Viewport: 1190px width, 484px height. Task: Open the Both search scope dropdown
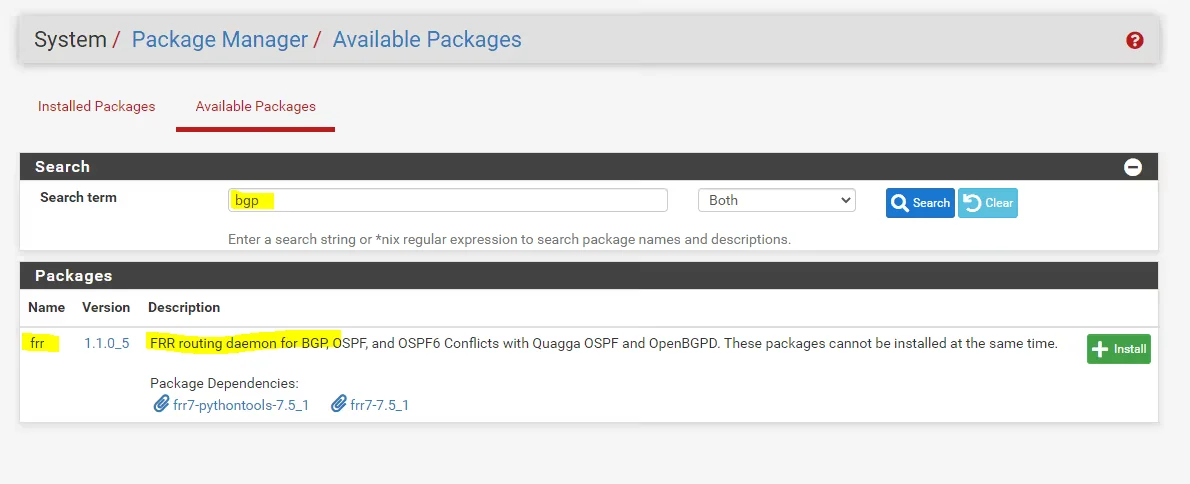(776, 200)
